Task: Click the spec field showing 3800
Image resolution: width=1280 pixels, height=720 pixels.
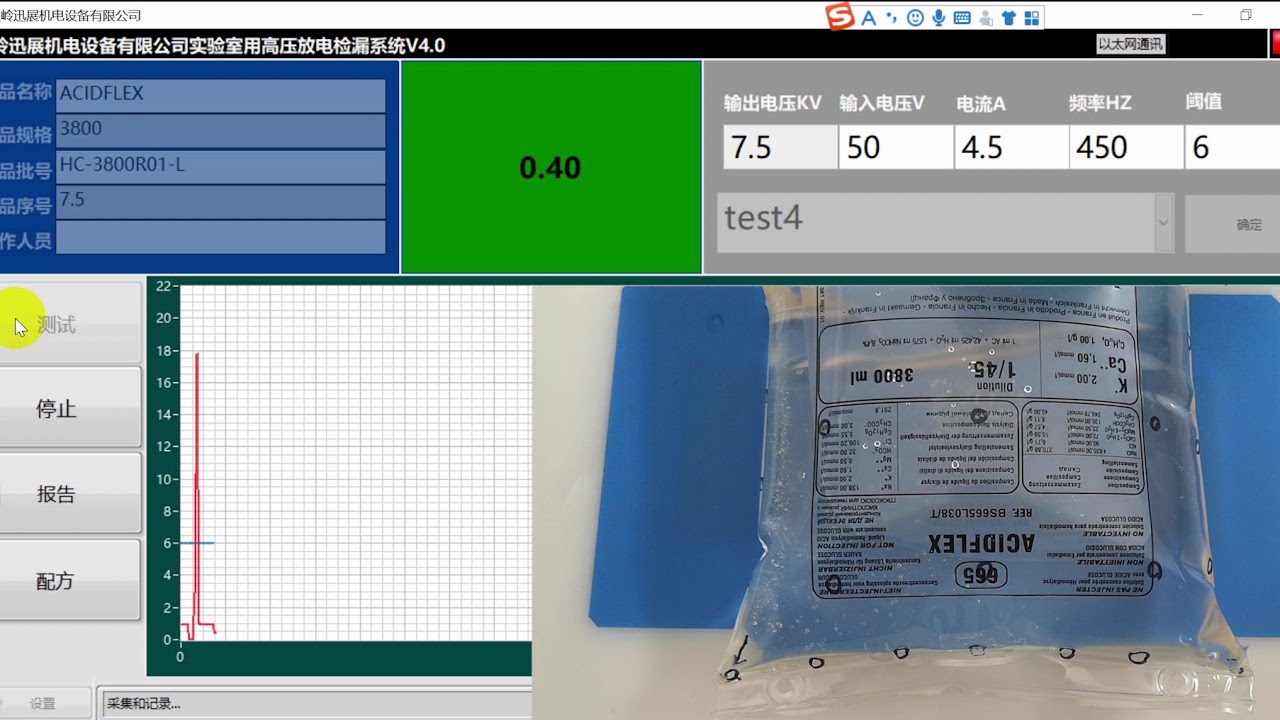Action: [221, 131]
